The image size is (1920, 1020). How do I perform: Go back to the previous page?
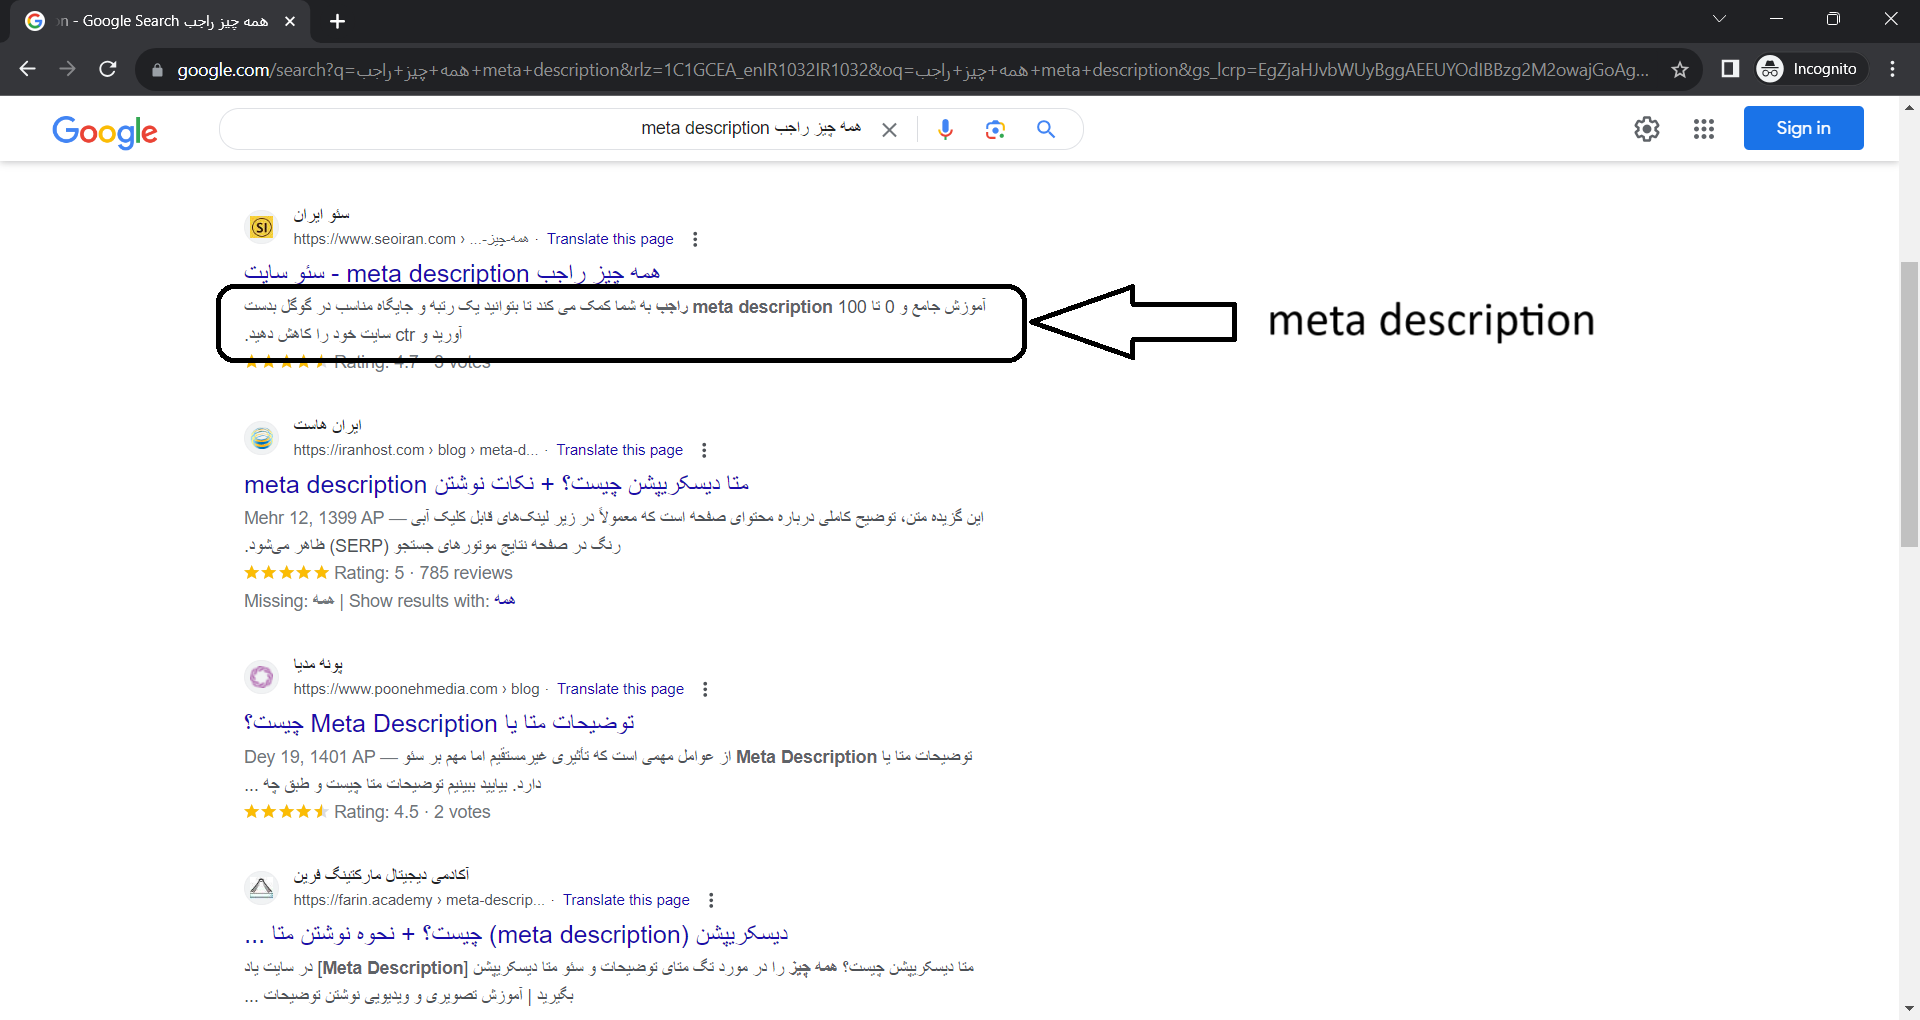(x=28, y=69)
